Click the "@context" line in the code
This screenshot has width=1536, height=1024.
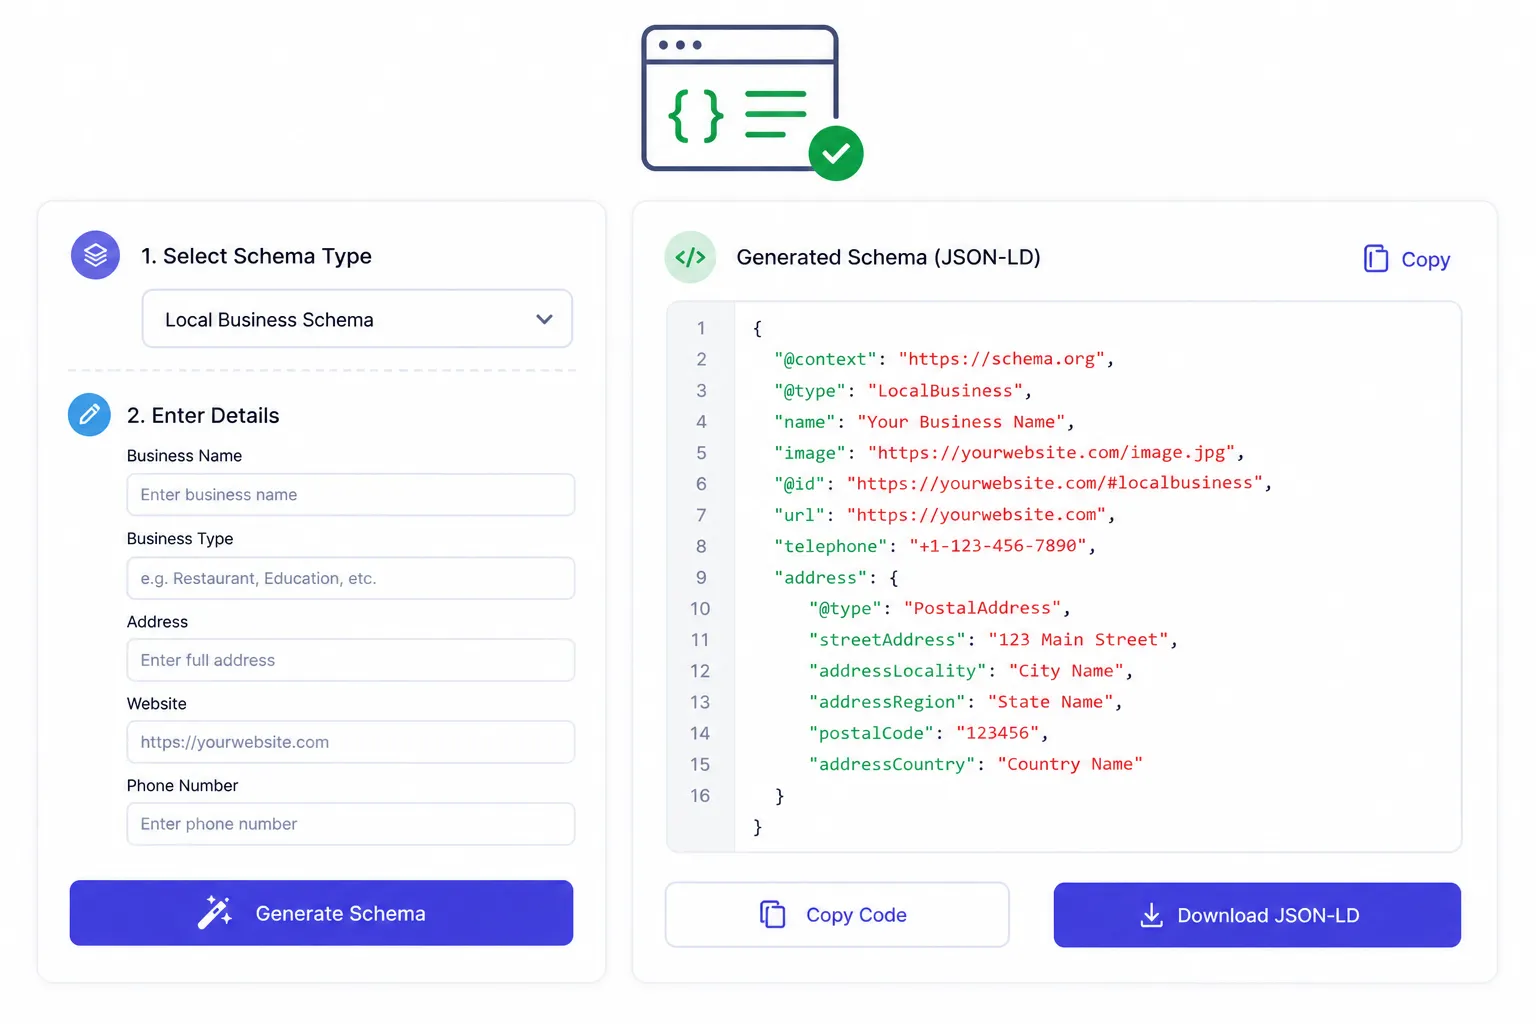[x=944, y=359]
